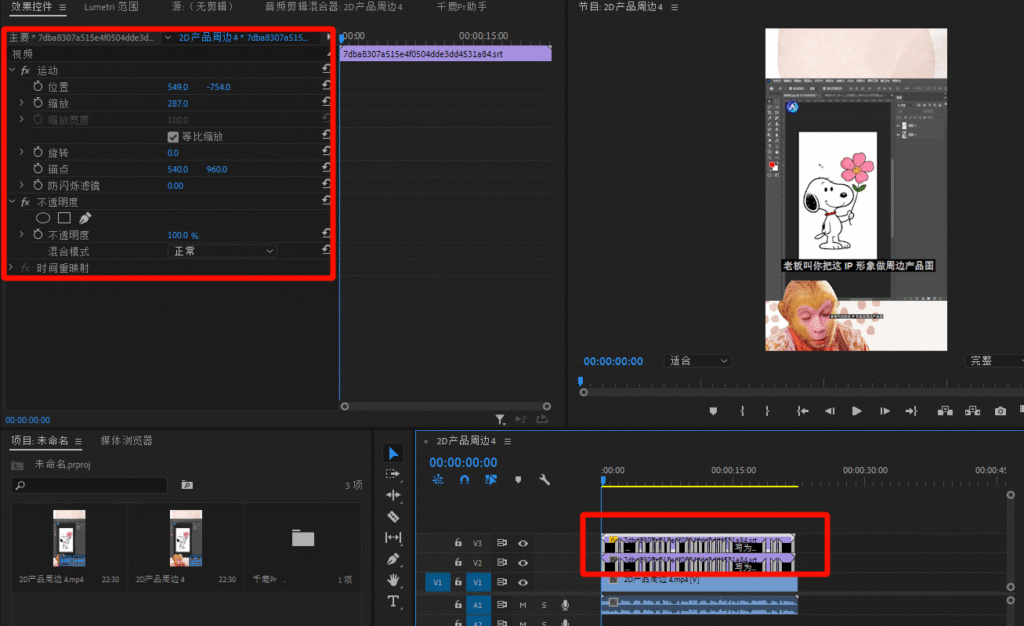Pick the Hand tool
Viewport: 1024px width, 626px height.
coord(393,580)
